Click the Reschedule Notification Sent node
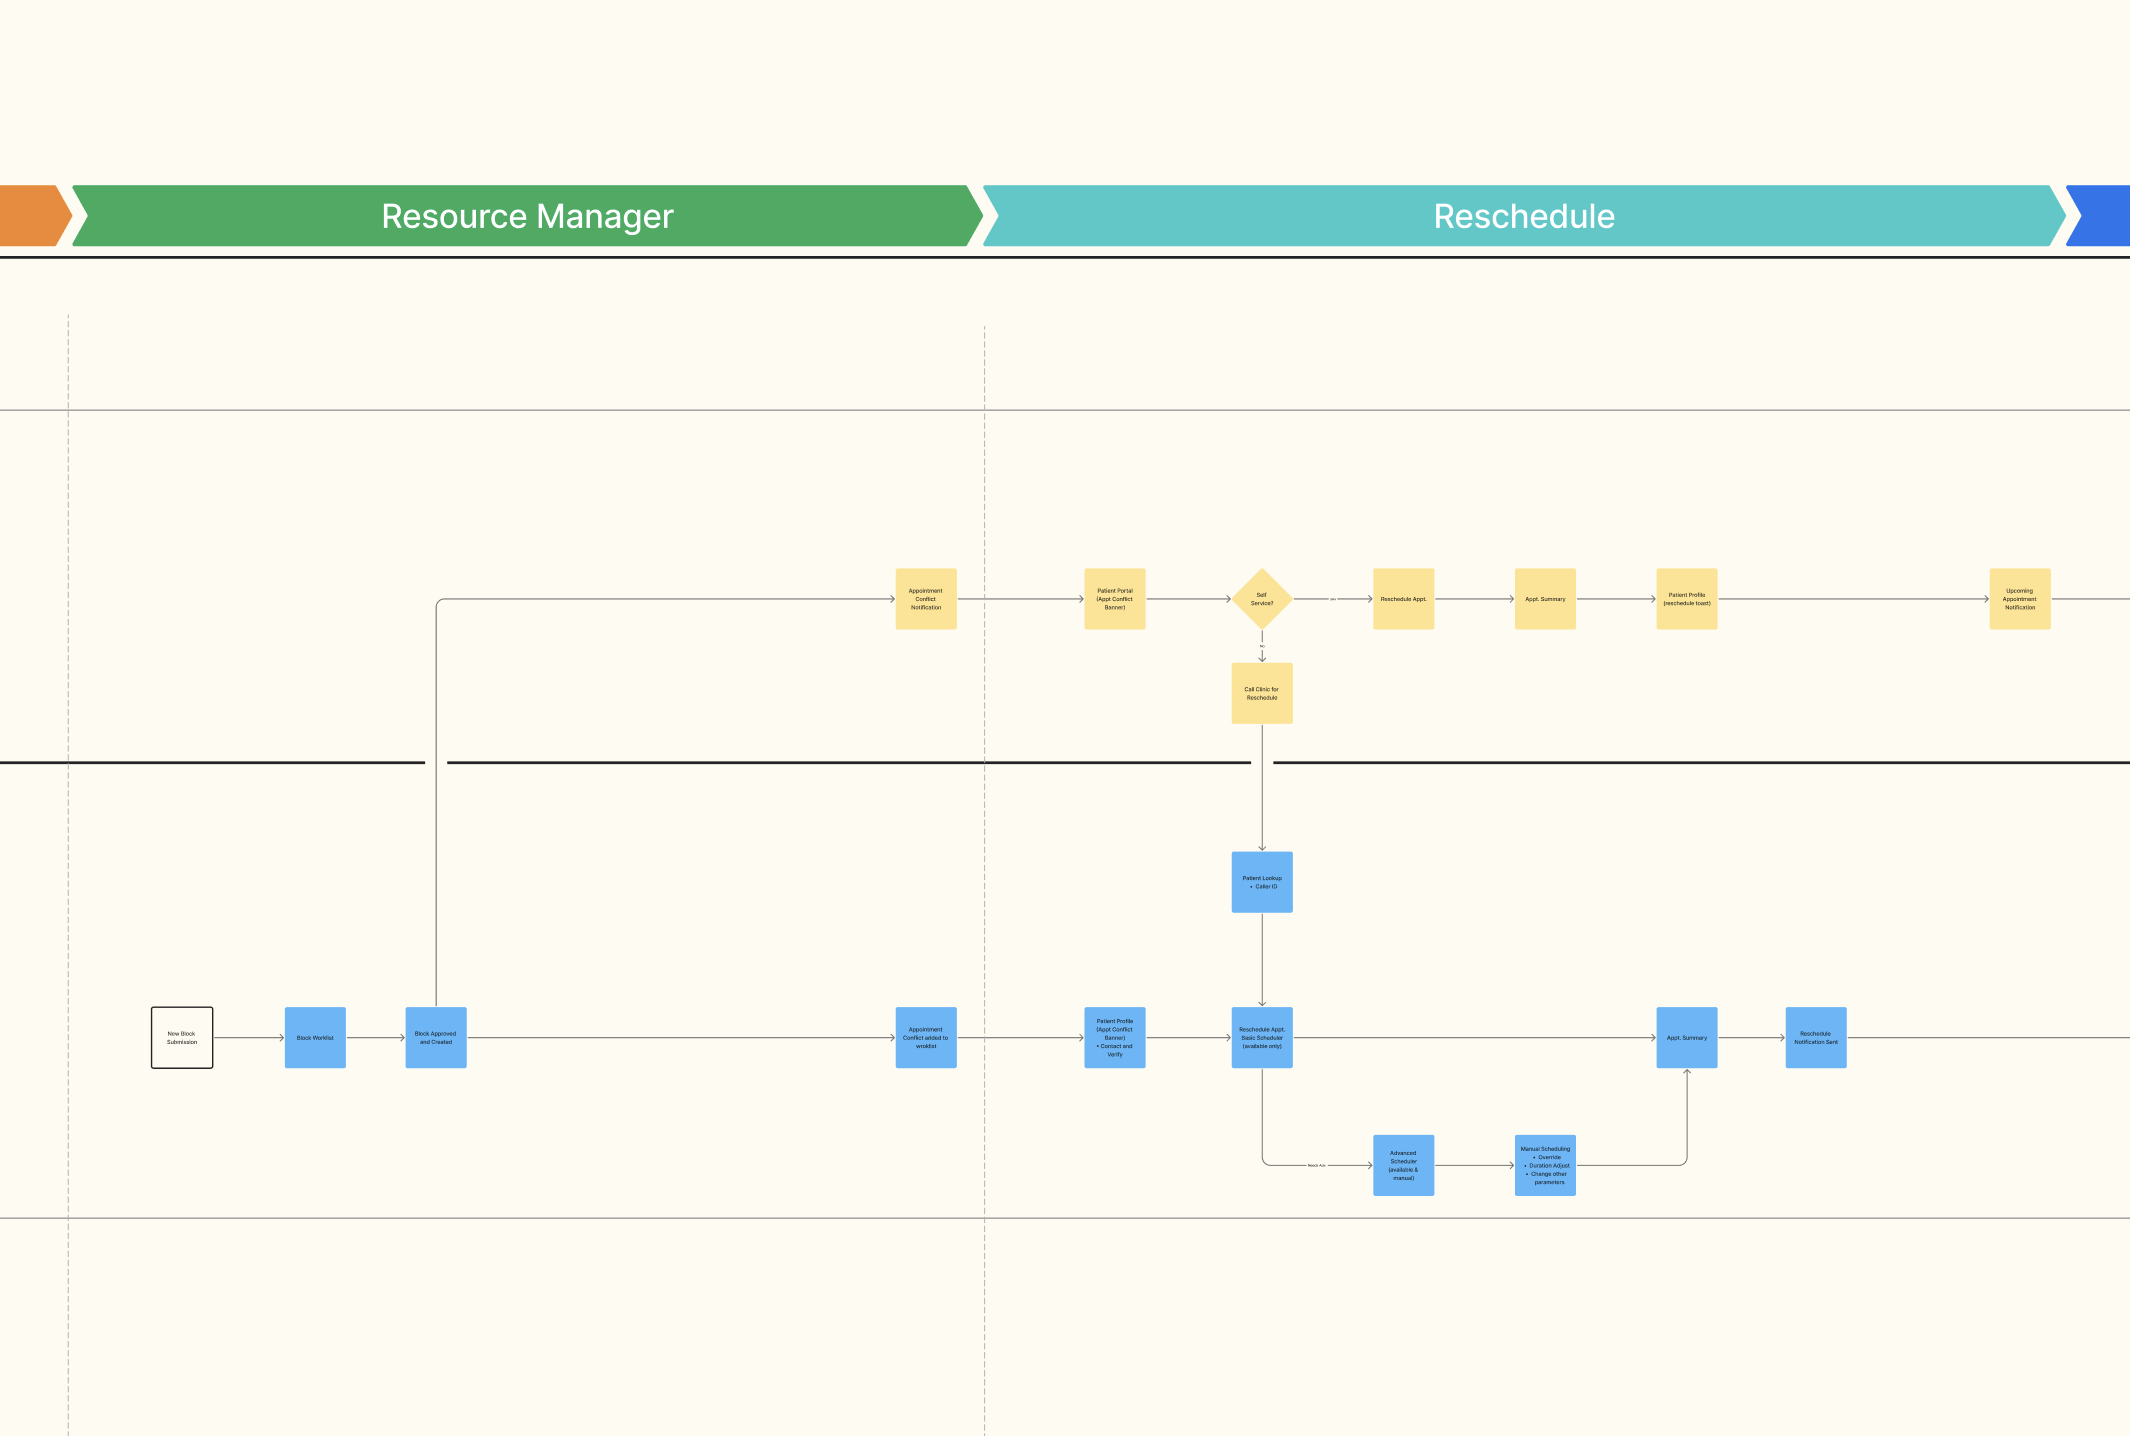Image resolution: width=2130 pixels, height=1436 pixels. pyautogui.click(x=1816, y=1038)
